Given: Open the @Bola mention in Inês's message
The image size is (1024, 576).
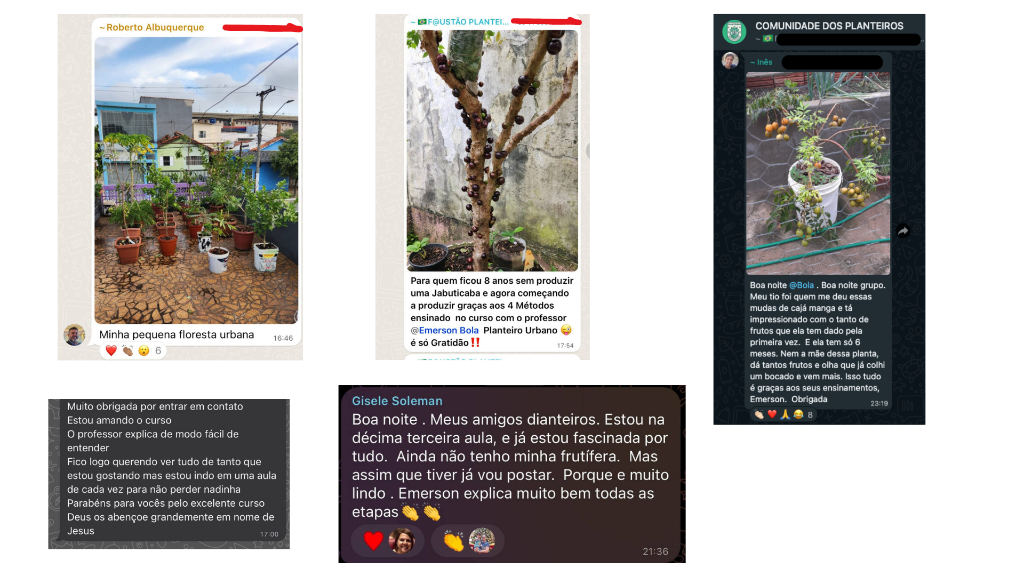Looking at the screenshot, I should point(801,285).
